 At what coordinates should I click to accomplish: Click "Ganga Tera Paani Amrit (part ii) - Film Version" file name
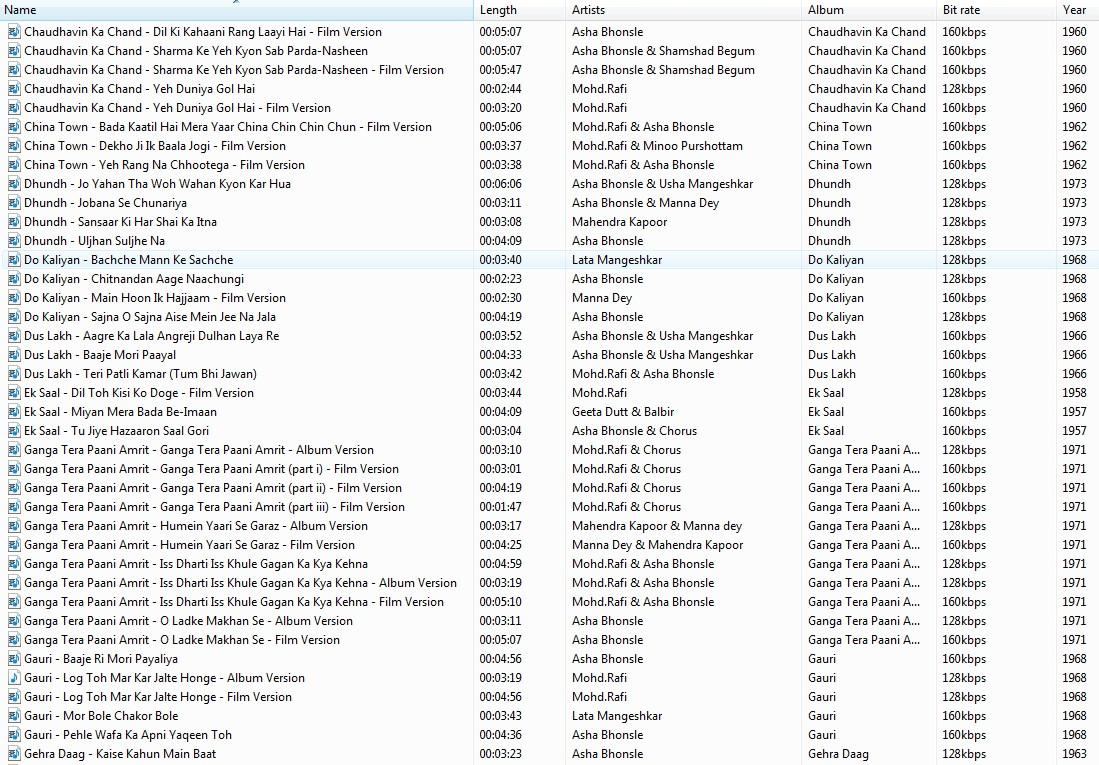pyautogui.click(x=213, y=487)
